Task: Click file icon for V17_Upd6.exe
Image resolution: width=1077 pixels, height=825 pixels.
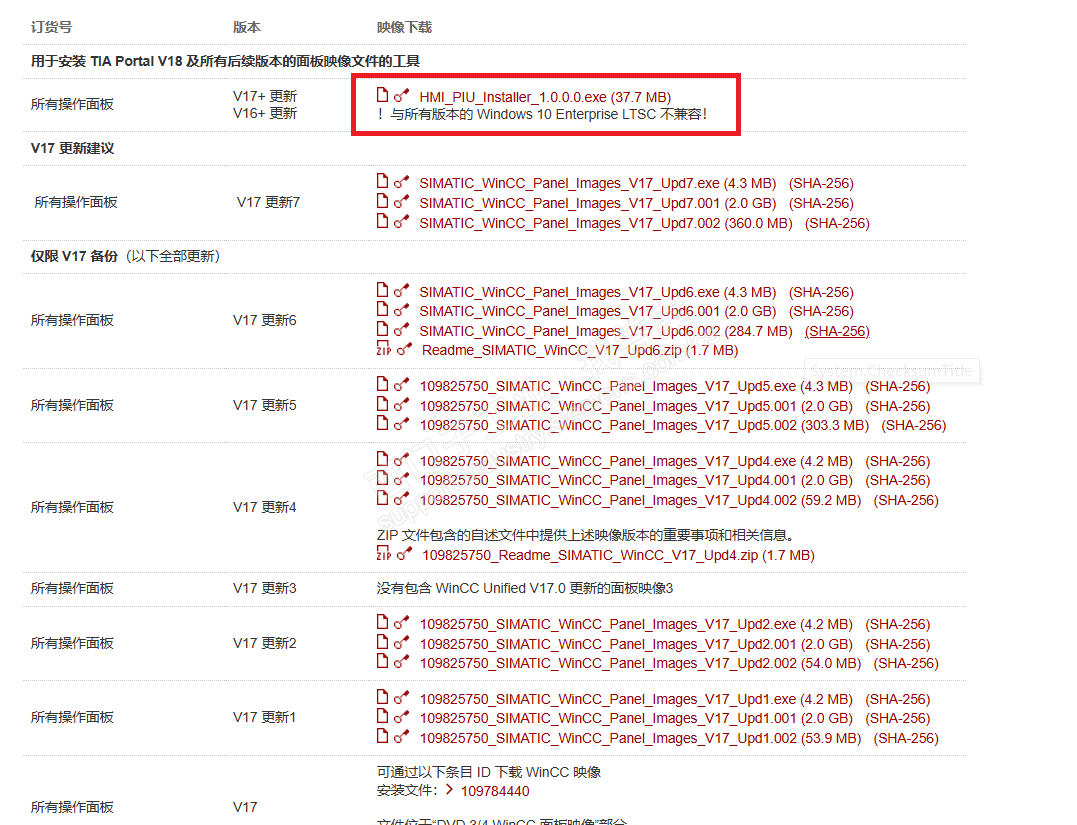Action: [383, 290]
